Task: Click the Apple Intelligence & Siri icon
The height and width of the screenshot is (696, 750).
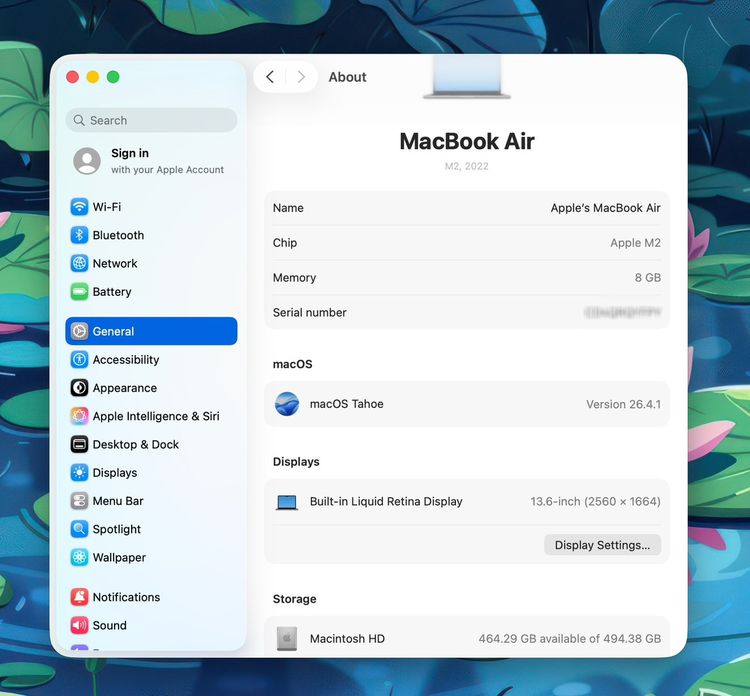Action: click(x=79, y=416)
